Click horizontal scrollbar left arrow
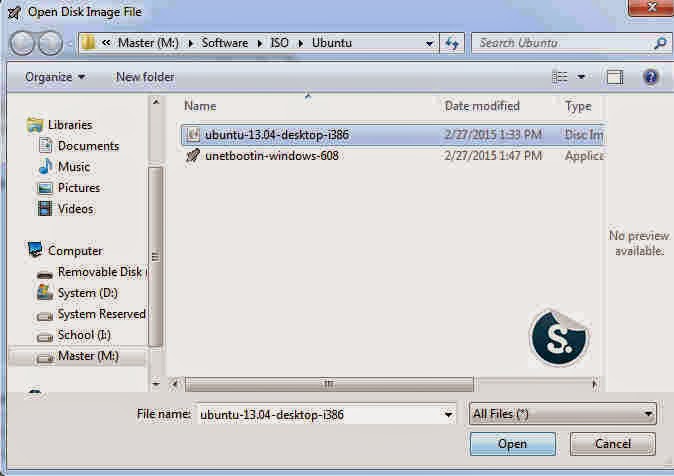Screen dimensions: 674x476 coord(175,384)
